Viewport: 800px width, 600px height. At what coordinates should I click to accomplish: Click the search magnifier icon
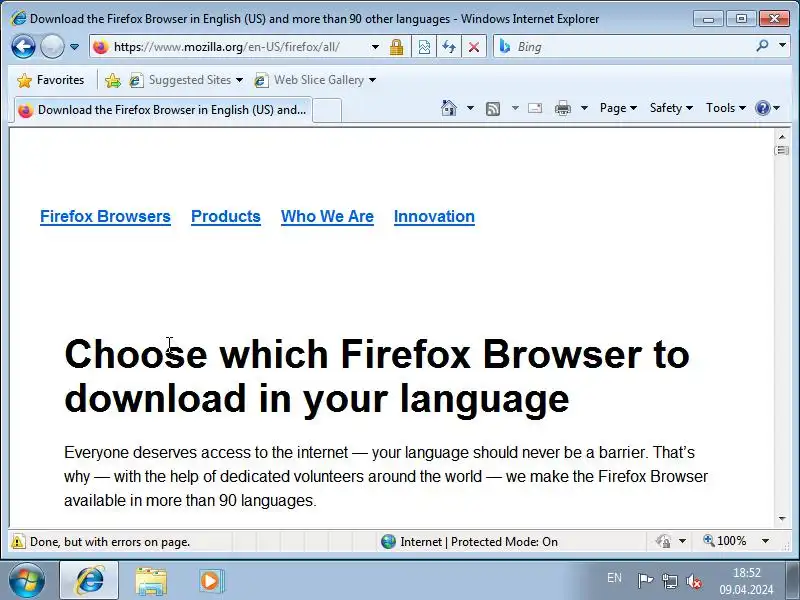(x=762, y=46)
